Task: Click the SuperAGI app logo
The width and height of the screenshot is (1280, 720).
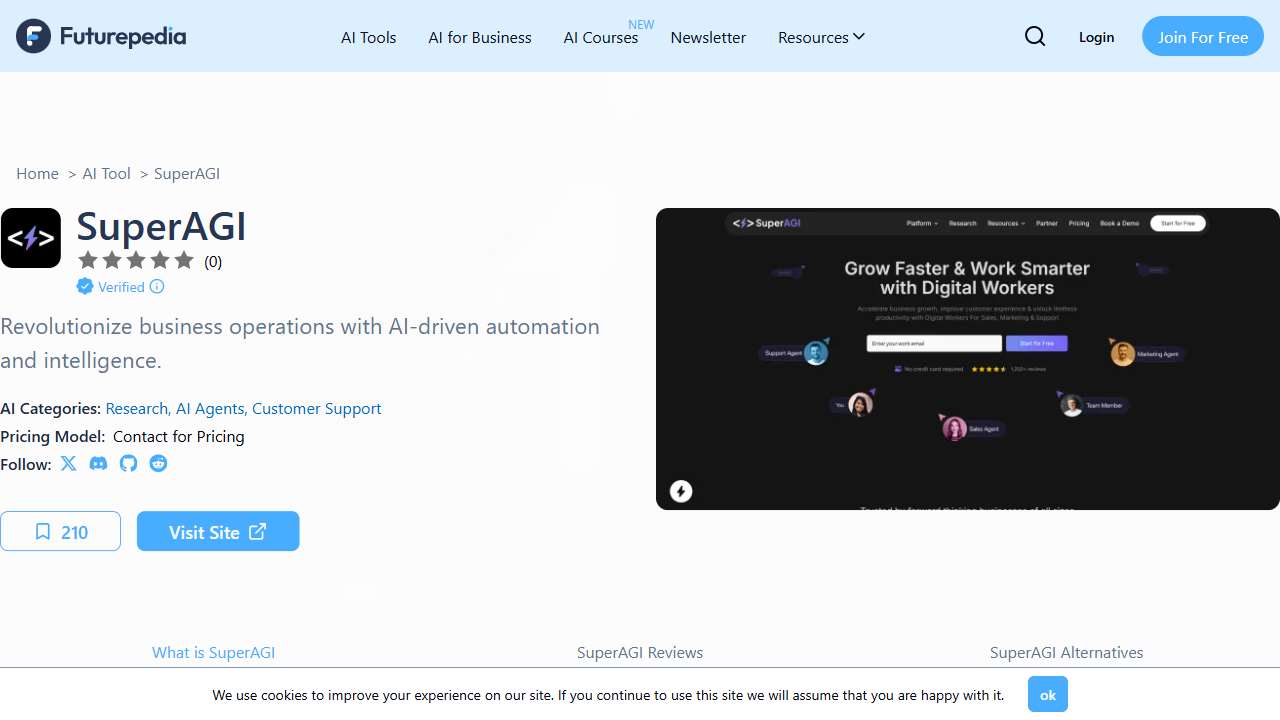Action: (31, 238)
